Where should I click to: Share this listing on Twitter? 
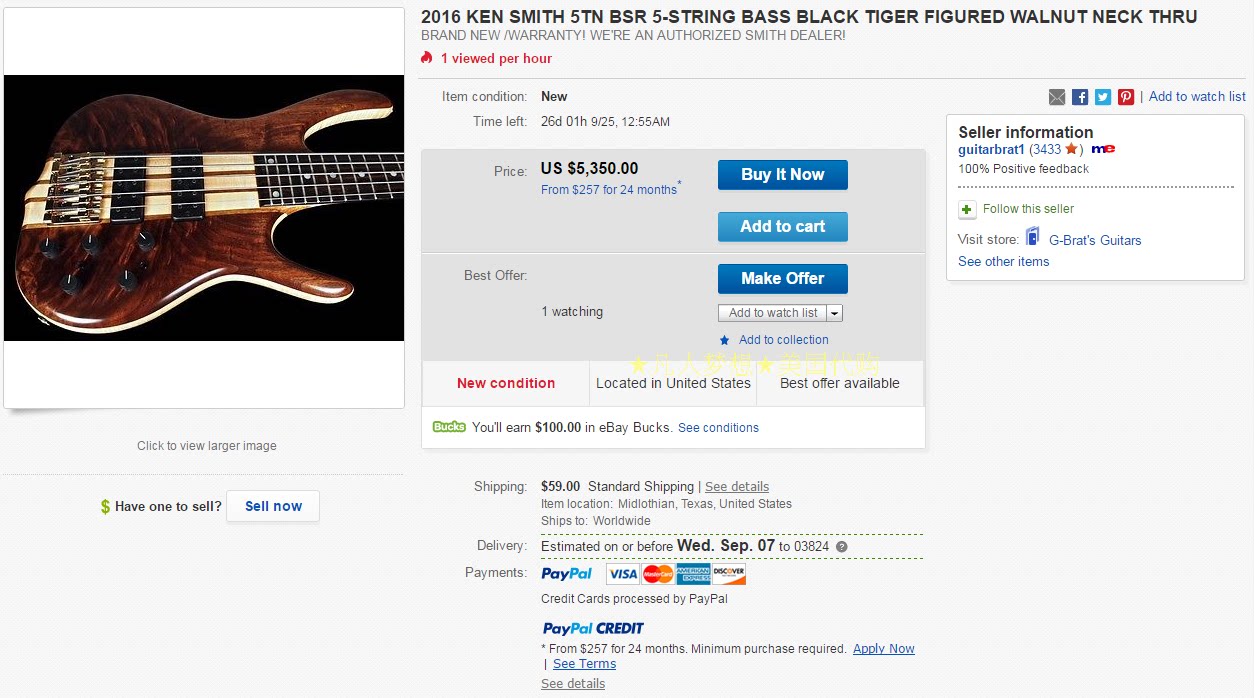(x=1103, y=97)
